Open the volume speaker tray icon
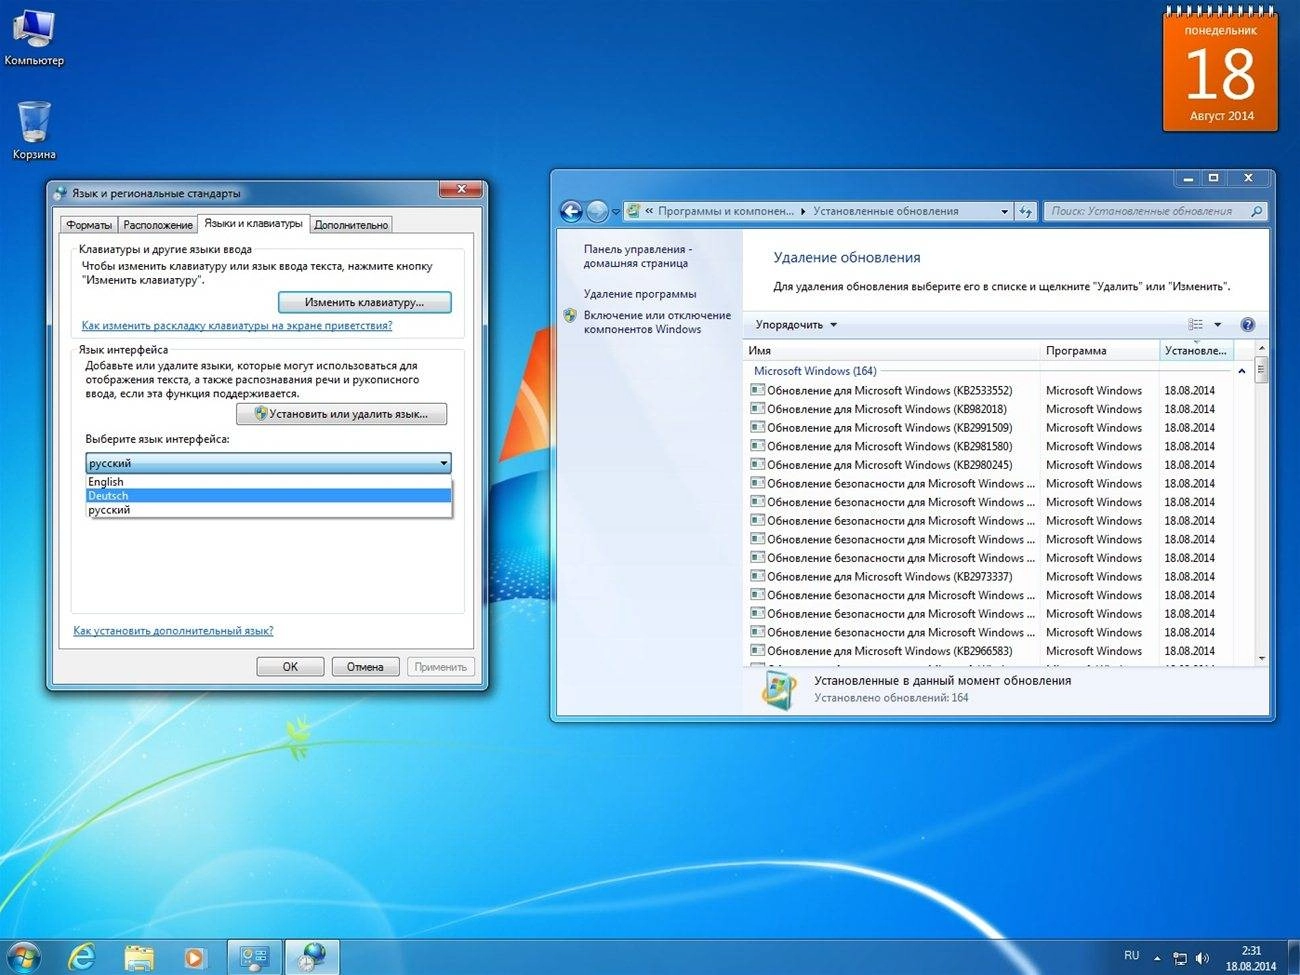Screen dimensions: 1300x975 tap(1202, 958)
